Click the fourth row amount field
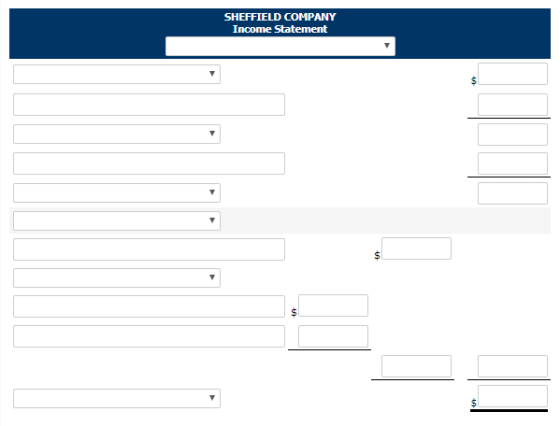The image size is (560, 426). [512, 163]
